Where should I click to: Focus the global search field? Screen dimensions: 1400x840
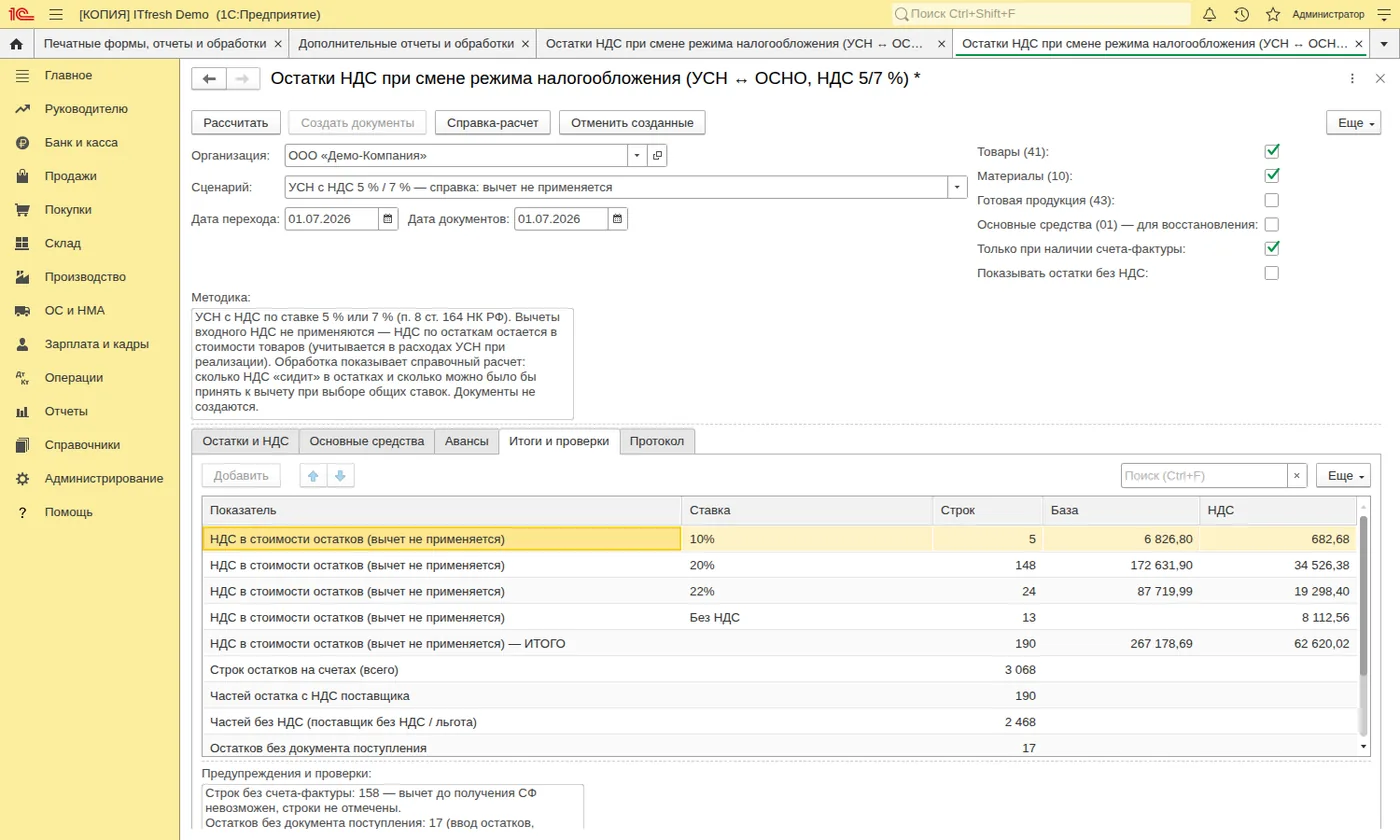(x=1040, y=14)
